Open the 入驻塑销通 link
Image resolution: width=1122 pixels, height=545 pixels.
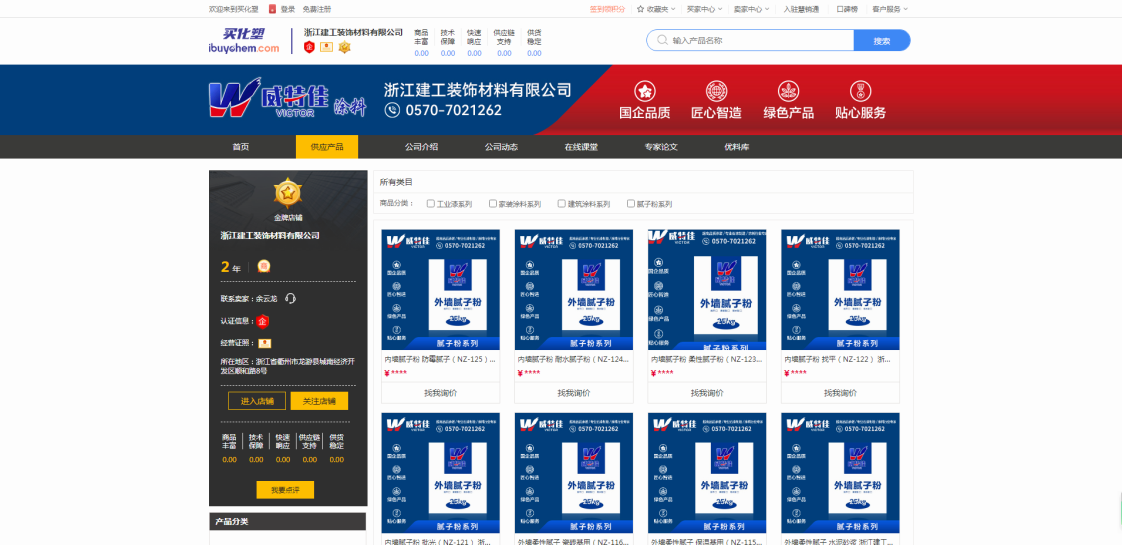click(799, 9)
